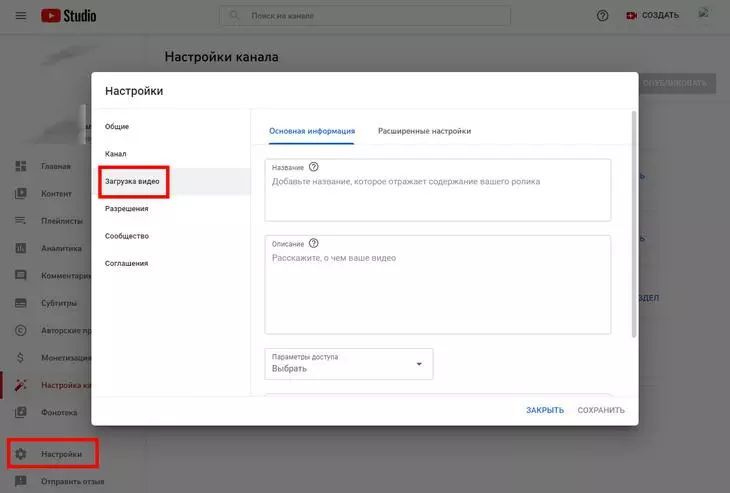This screenshot has width=730, height=493.
Task: Open the Общие settings section
Action: pos(117,126)
